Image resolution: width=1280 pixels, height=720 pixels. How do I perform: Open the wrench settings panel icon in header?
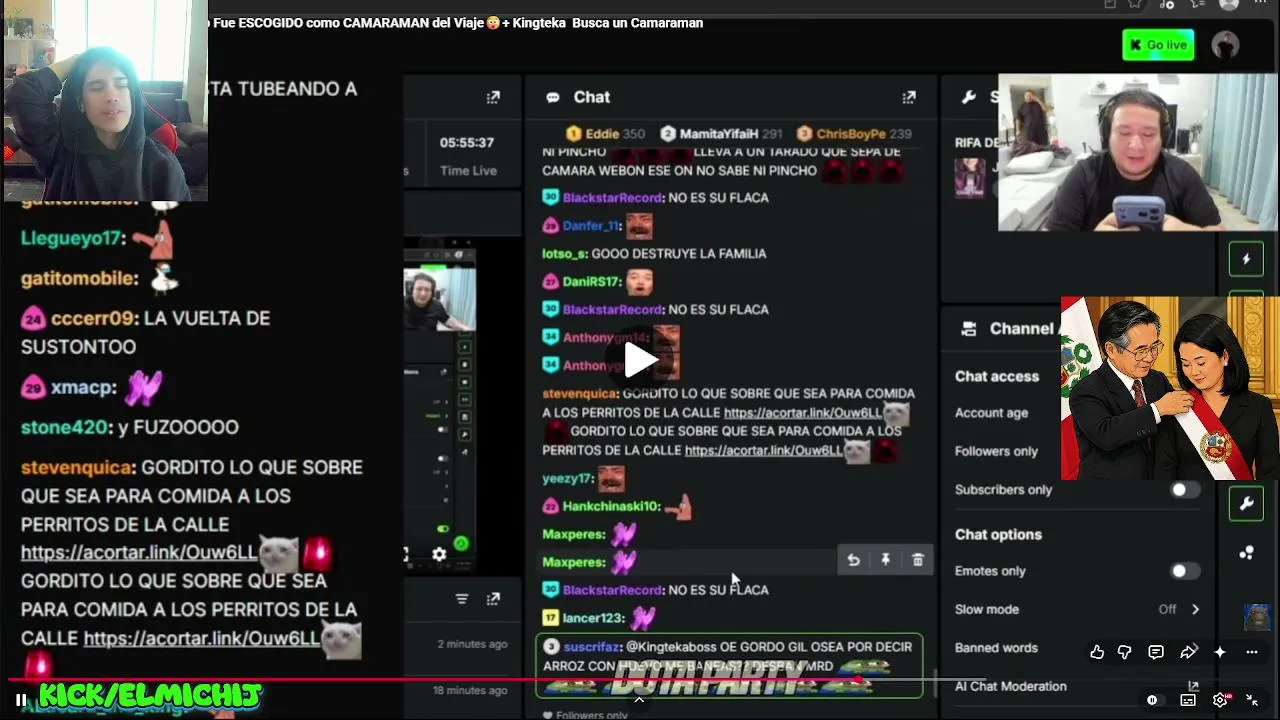click(968, 97)
